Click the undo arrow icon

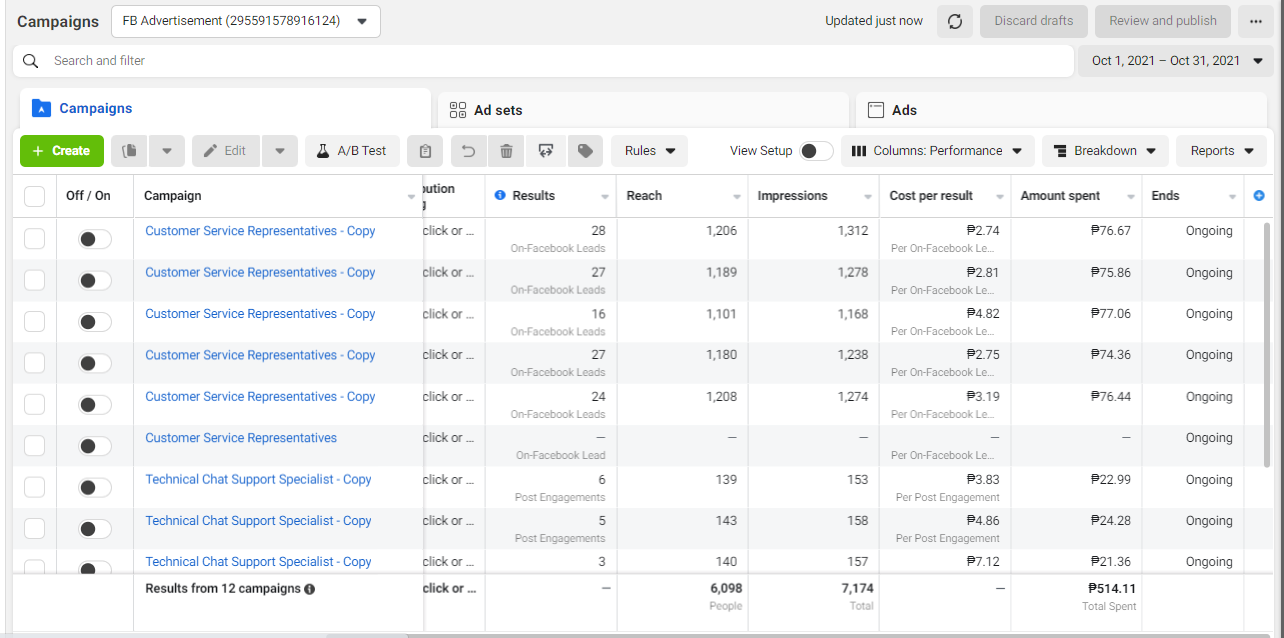pos(468,151)
